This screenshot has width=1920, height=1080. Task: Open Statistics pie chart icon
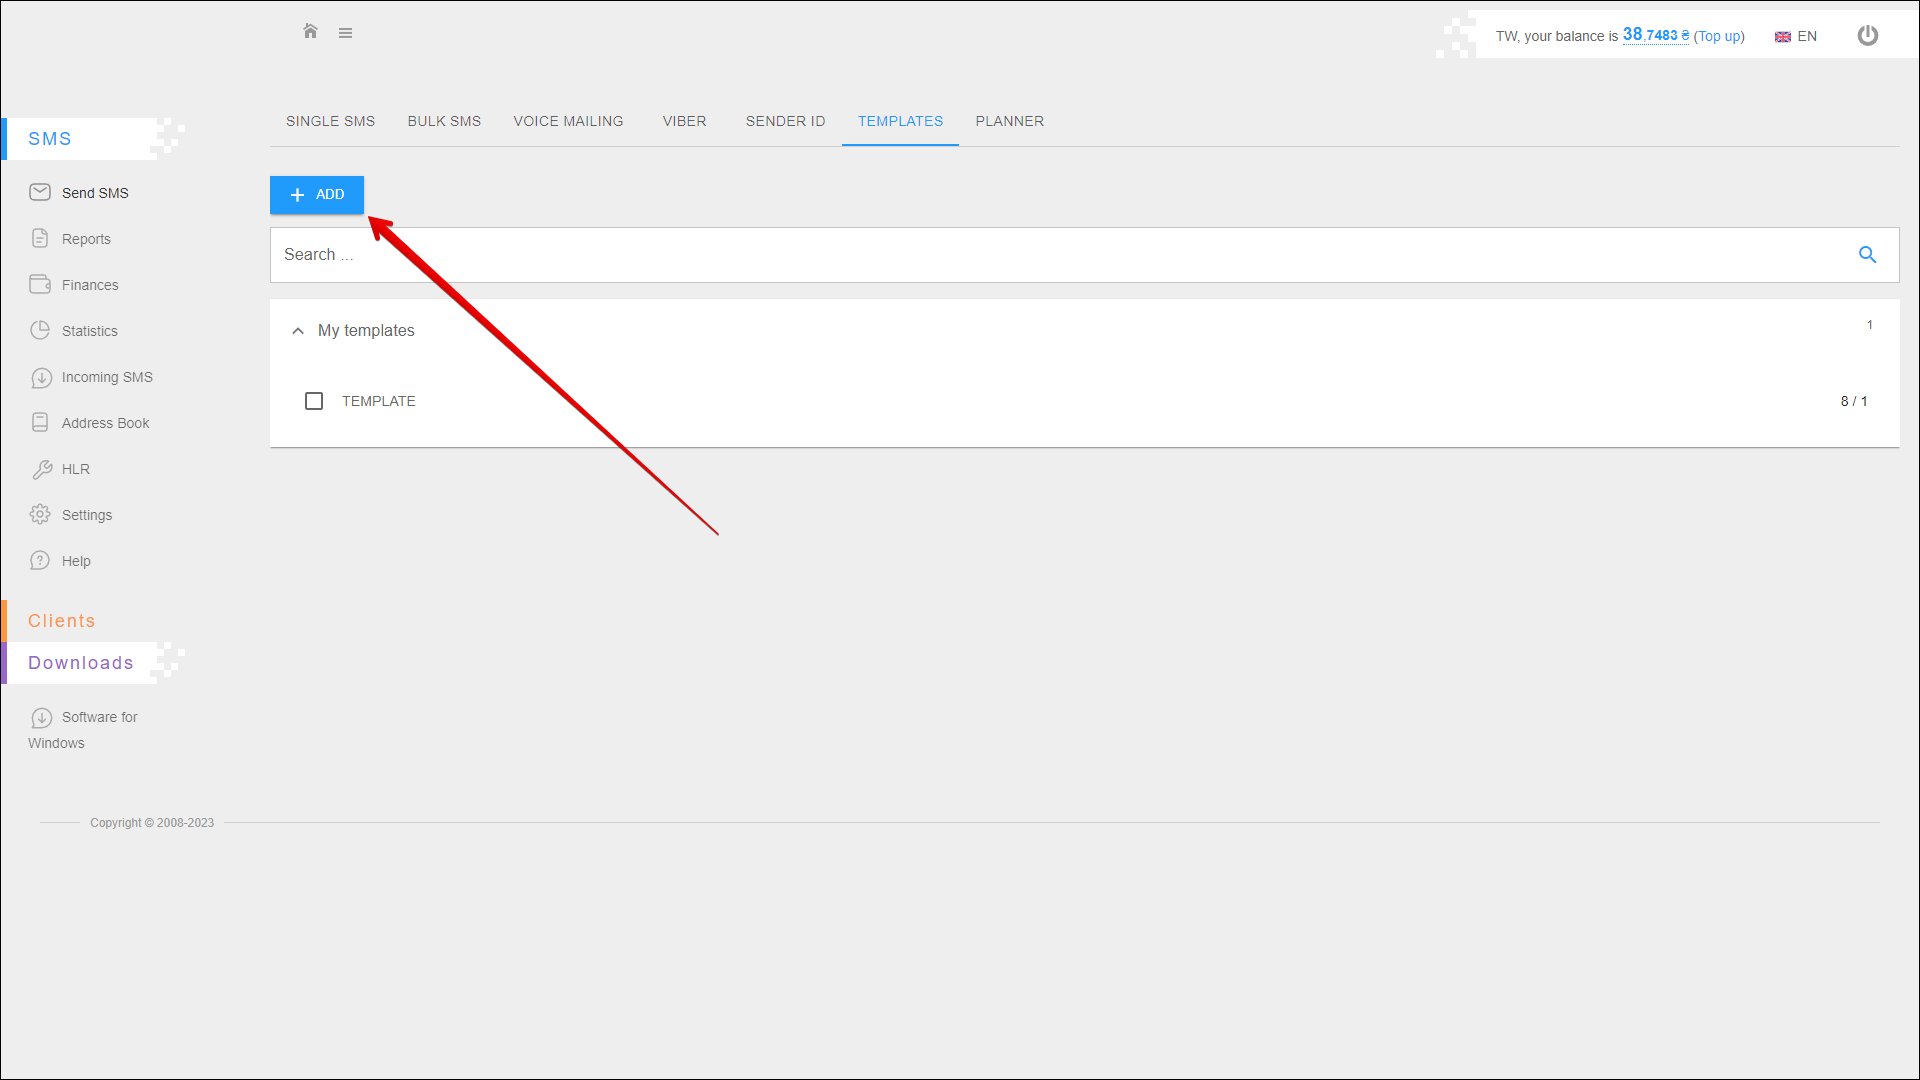[40, 330]
